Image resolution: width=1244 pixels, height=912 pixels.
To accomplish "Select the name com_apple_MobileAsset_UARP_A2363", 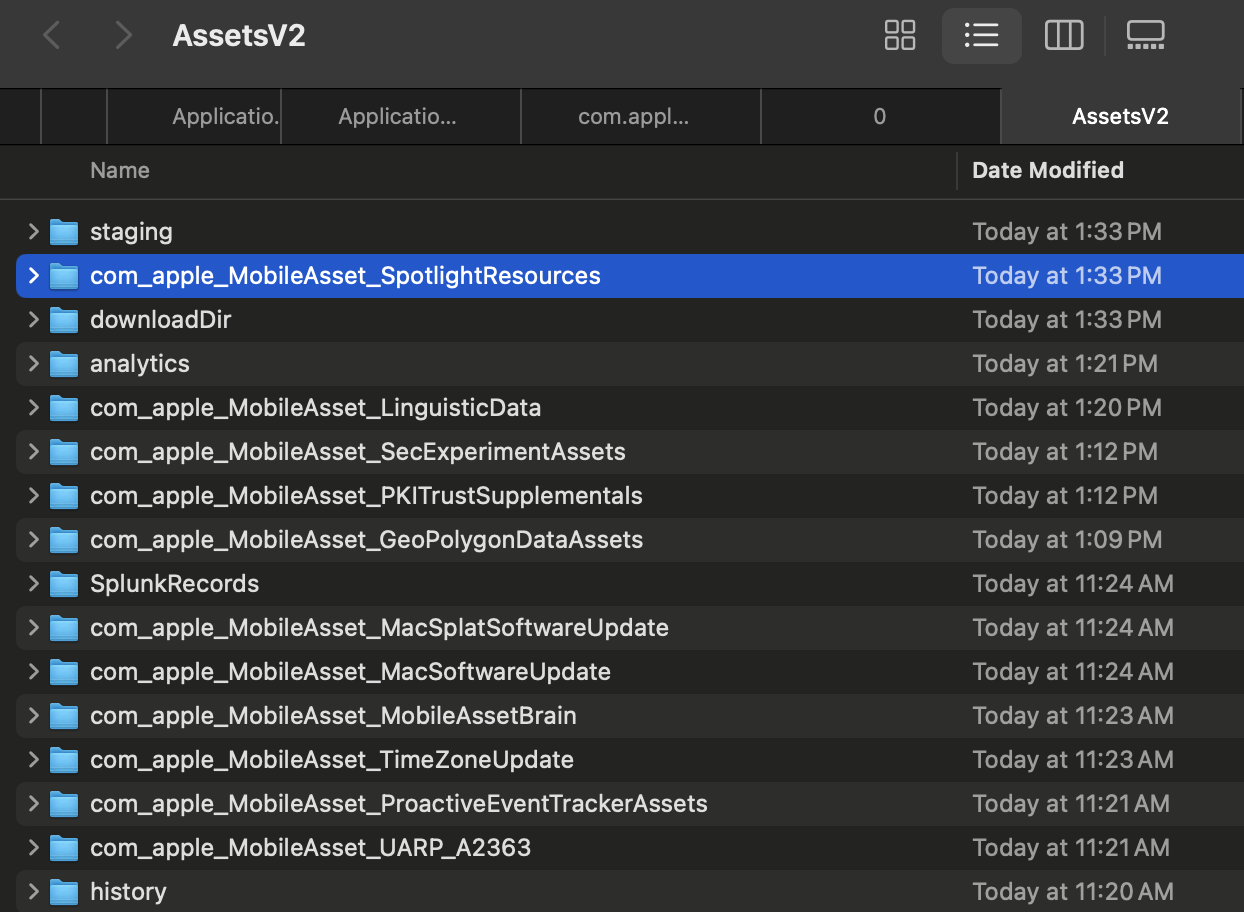I will (x=311, y=848).
